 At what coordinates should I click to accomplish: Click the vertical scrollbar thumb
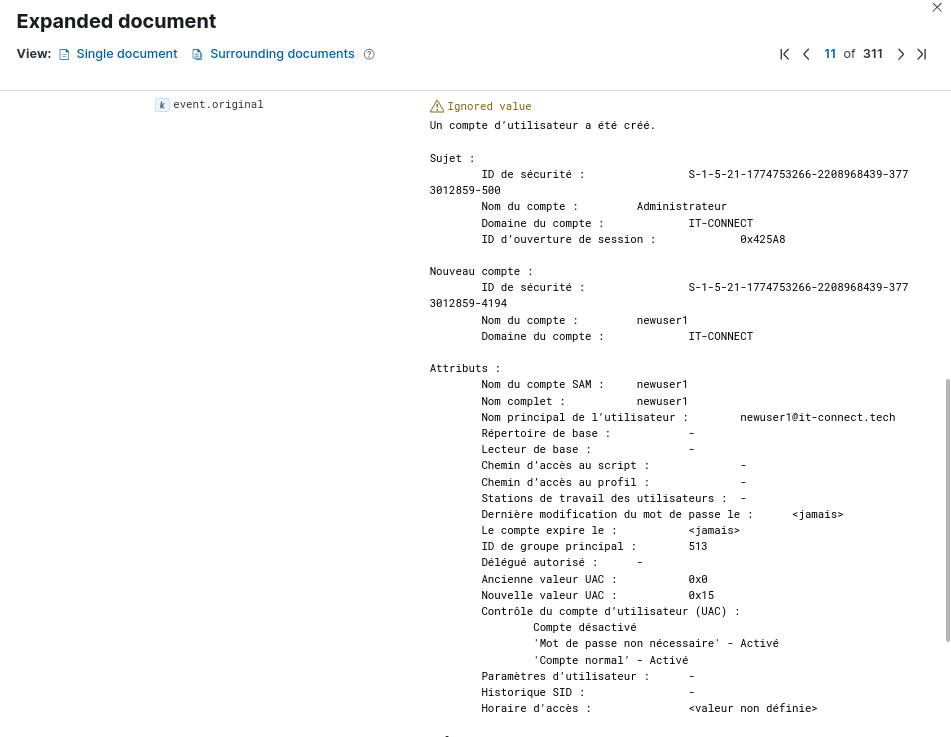[x=947, y=510]
